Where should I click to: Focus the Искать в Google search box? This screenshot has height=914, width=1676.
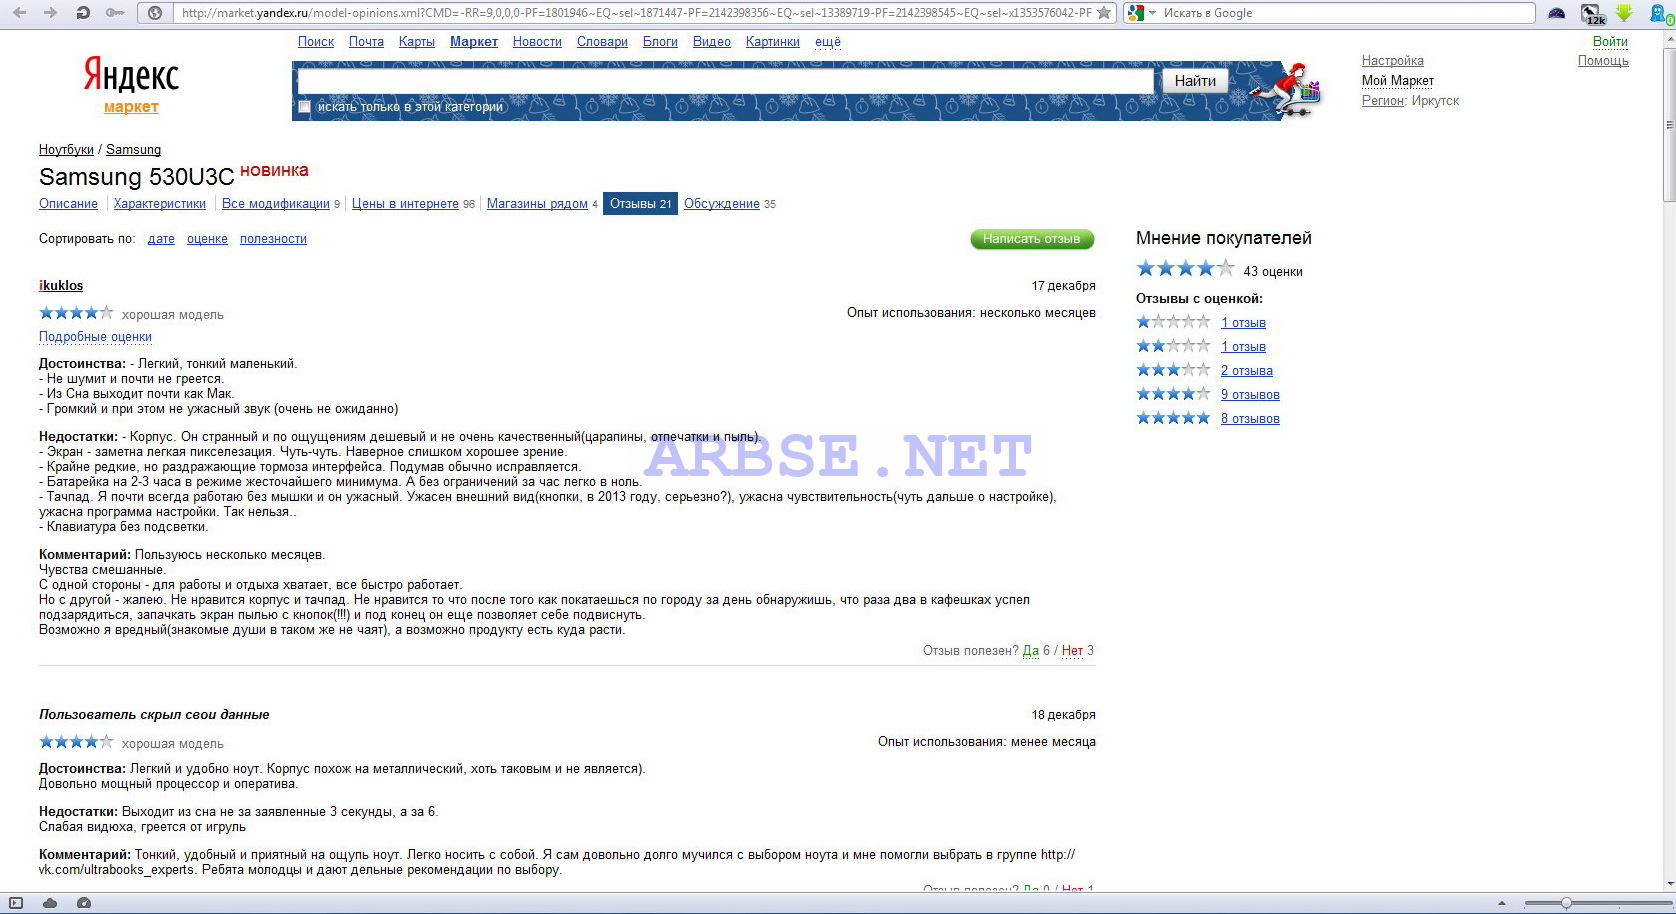pos(1345,13)
